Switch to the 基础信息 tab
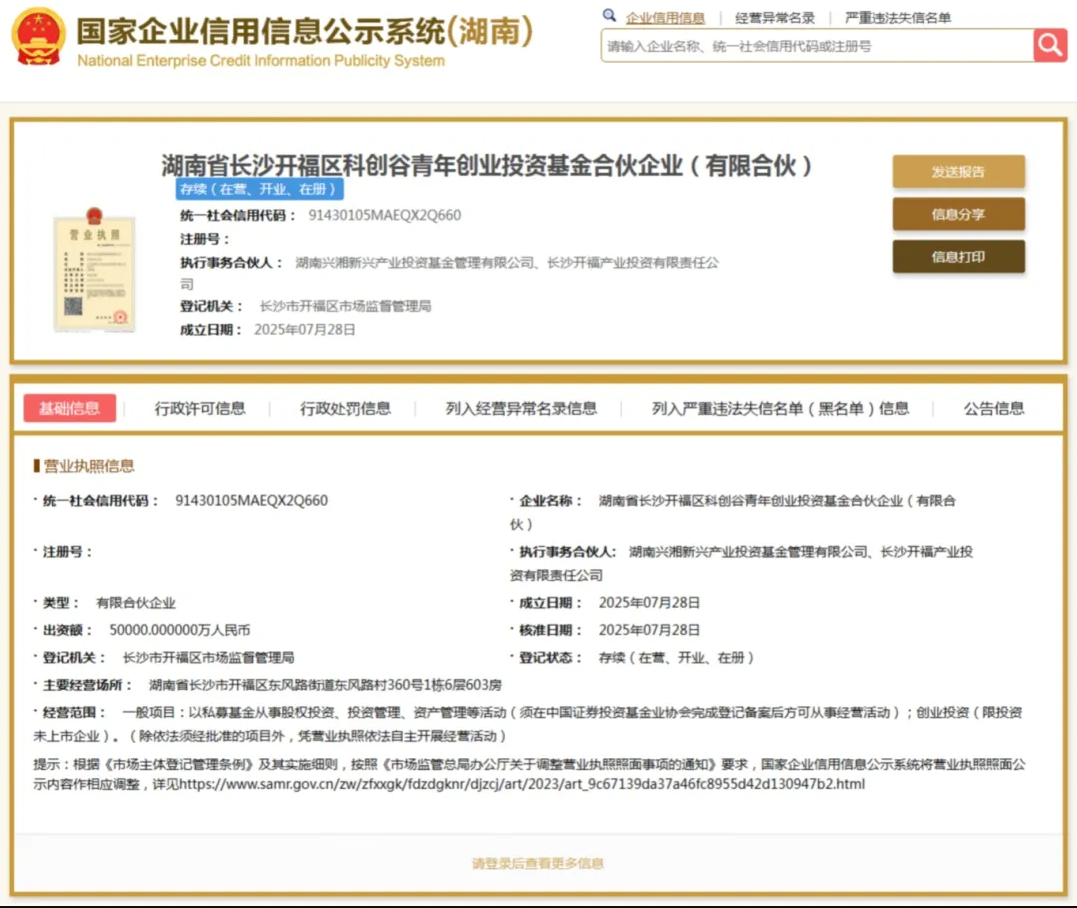The height and width of the screenshot is (908, 1077). 69,408
